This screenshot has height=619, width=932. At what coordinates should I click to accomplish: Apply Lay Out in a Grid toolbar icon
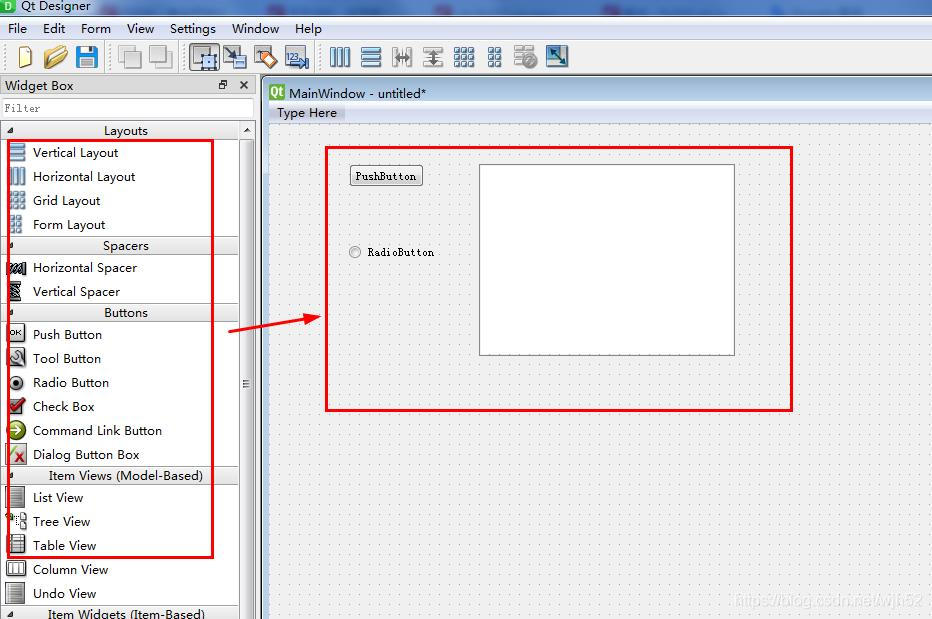click(464, 57)
